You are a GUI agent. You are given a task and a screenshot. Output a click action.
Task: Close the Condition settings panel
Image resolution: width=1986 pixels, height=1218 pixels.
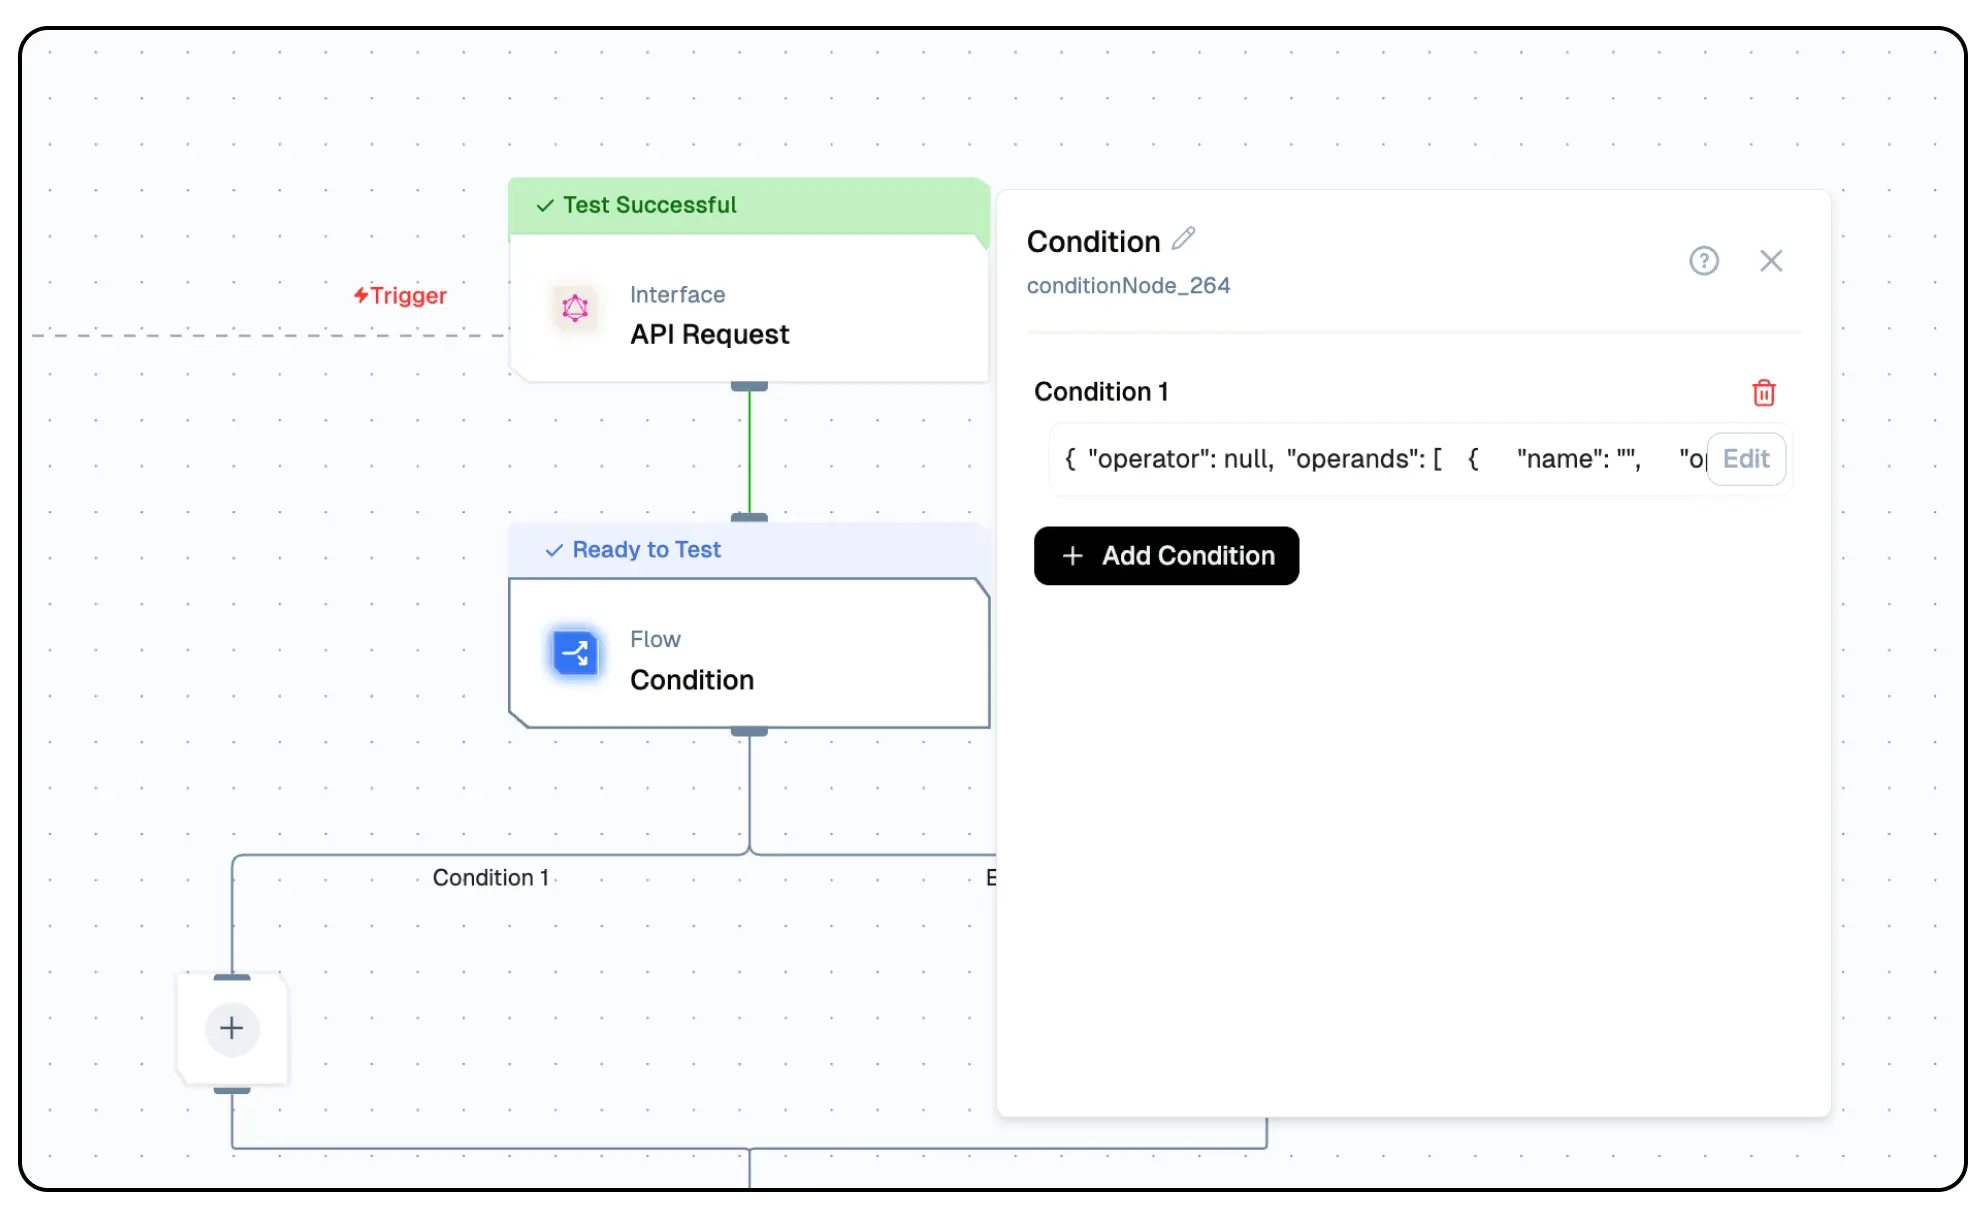coord(1771,261)
